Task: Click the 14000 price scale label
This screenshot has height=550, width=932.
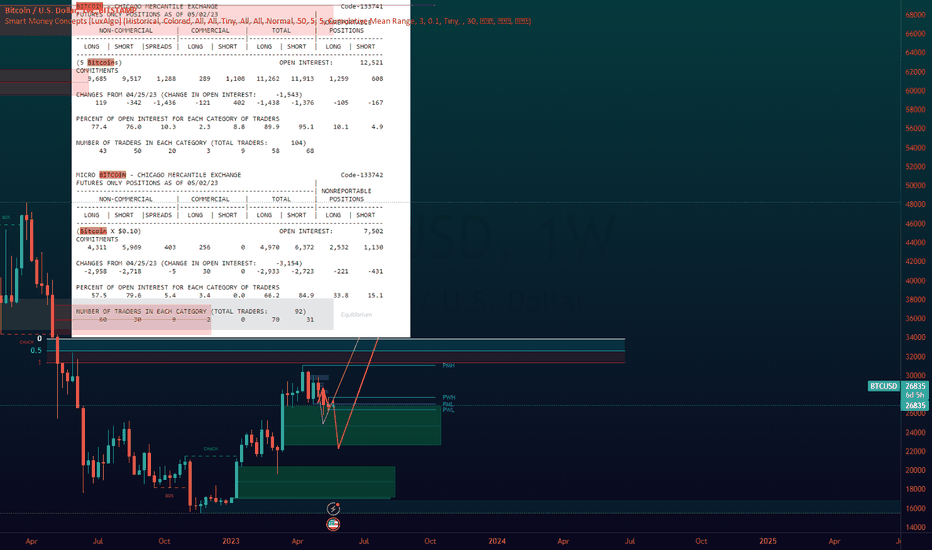Action: pos(915,527)
